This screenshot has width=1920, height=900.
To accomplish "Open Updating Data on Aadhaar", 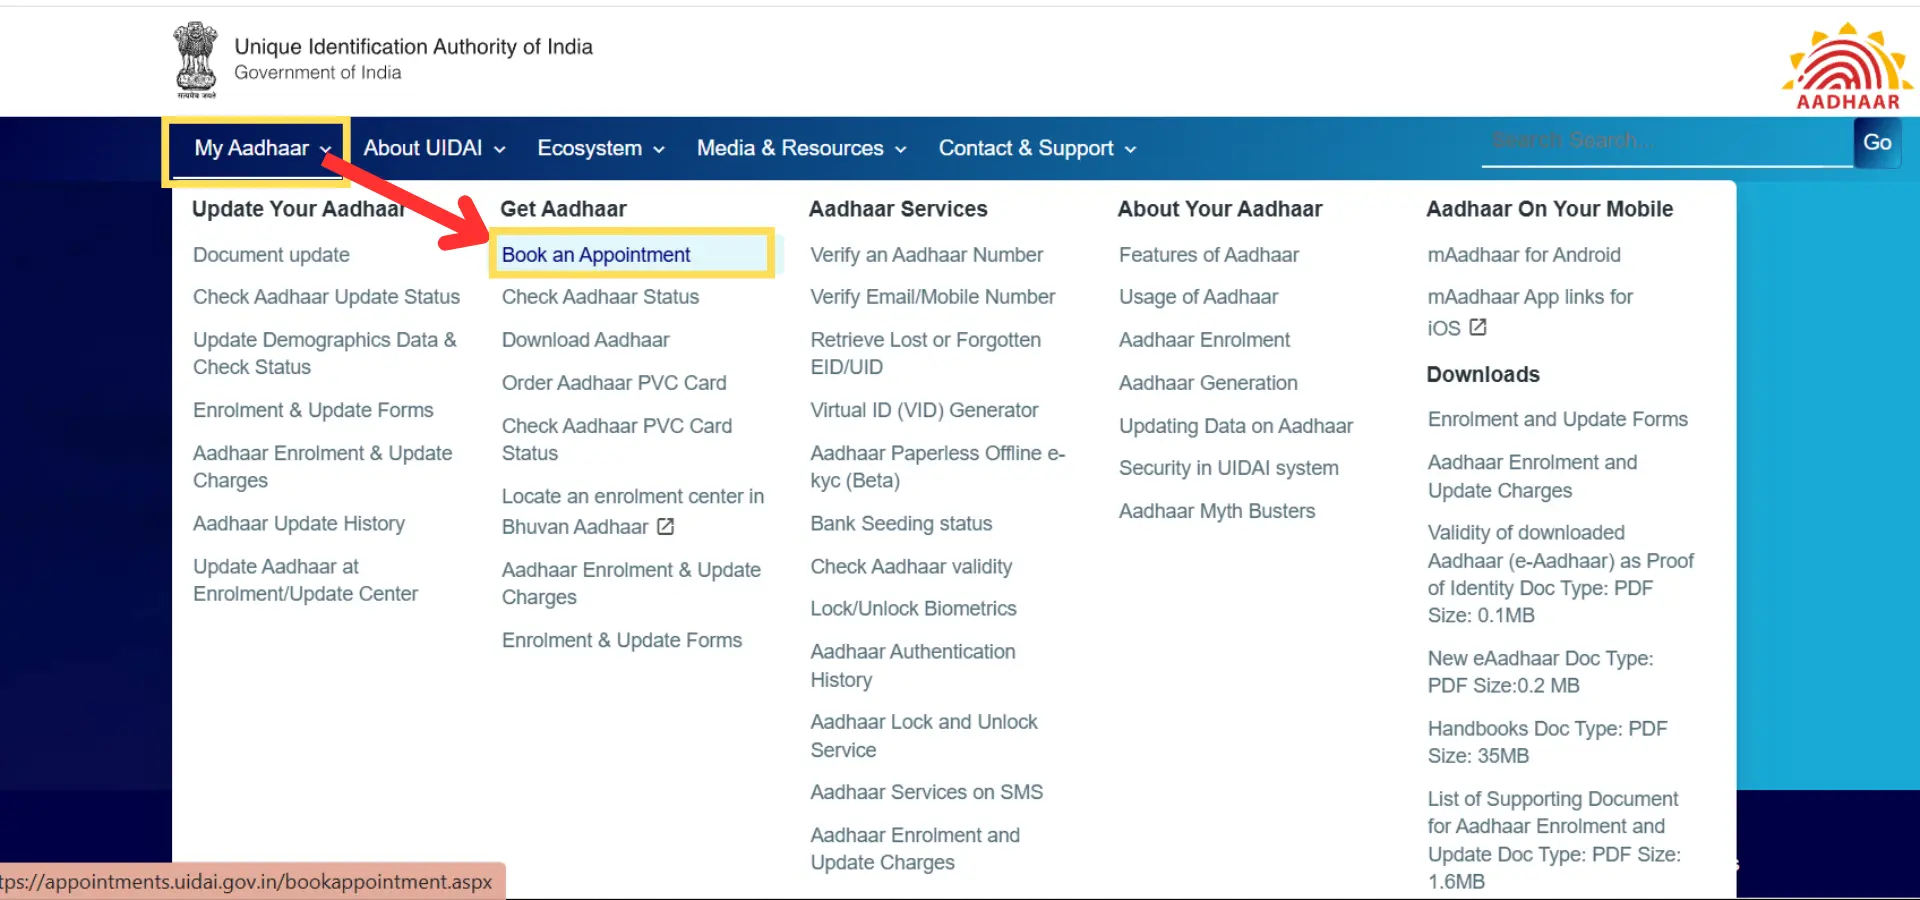I will point(1236,426).
